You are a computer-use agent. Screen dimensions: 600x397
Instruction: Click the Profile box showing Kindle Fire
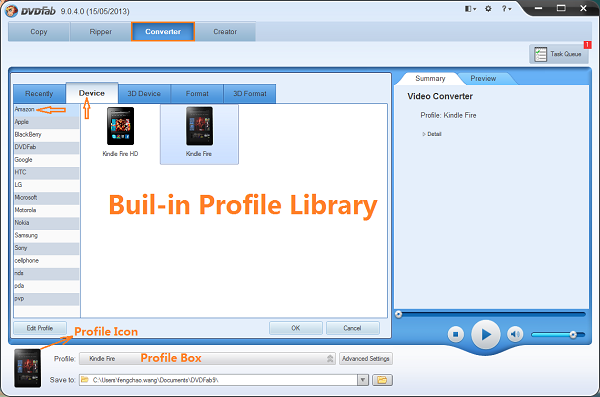tap(207, 359)
